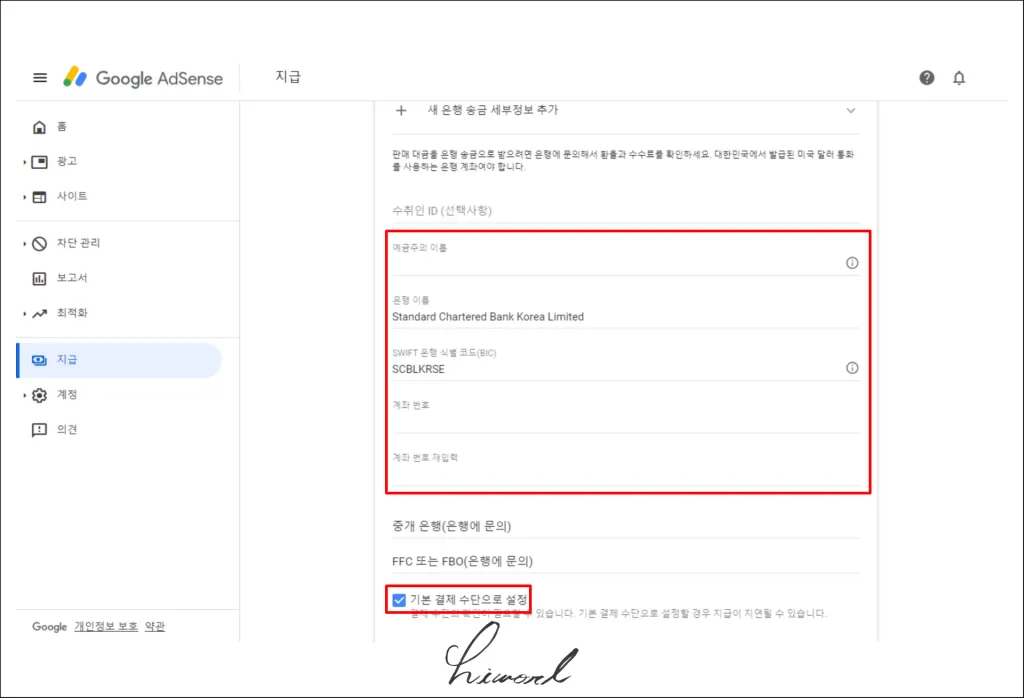This screenshot has width=1024, height=698.
Task: Click the 보고서 reports chart icon
Action: click(x=39, y=278)
